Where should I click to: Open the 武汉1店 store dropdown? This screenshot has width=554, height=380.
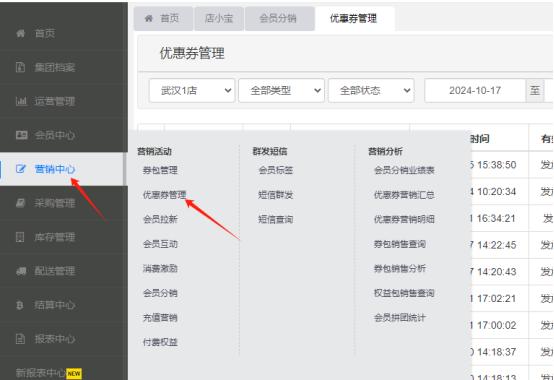(192, 91)
